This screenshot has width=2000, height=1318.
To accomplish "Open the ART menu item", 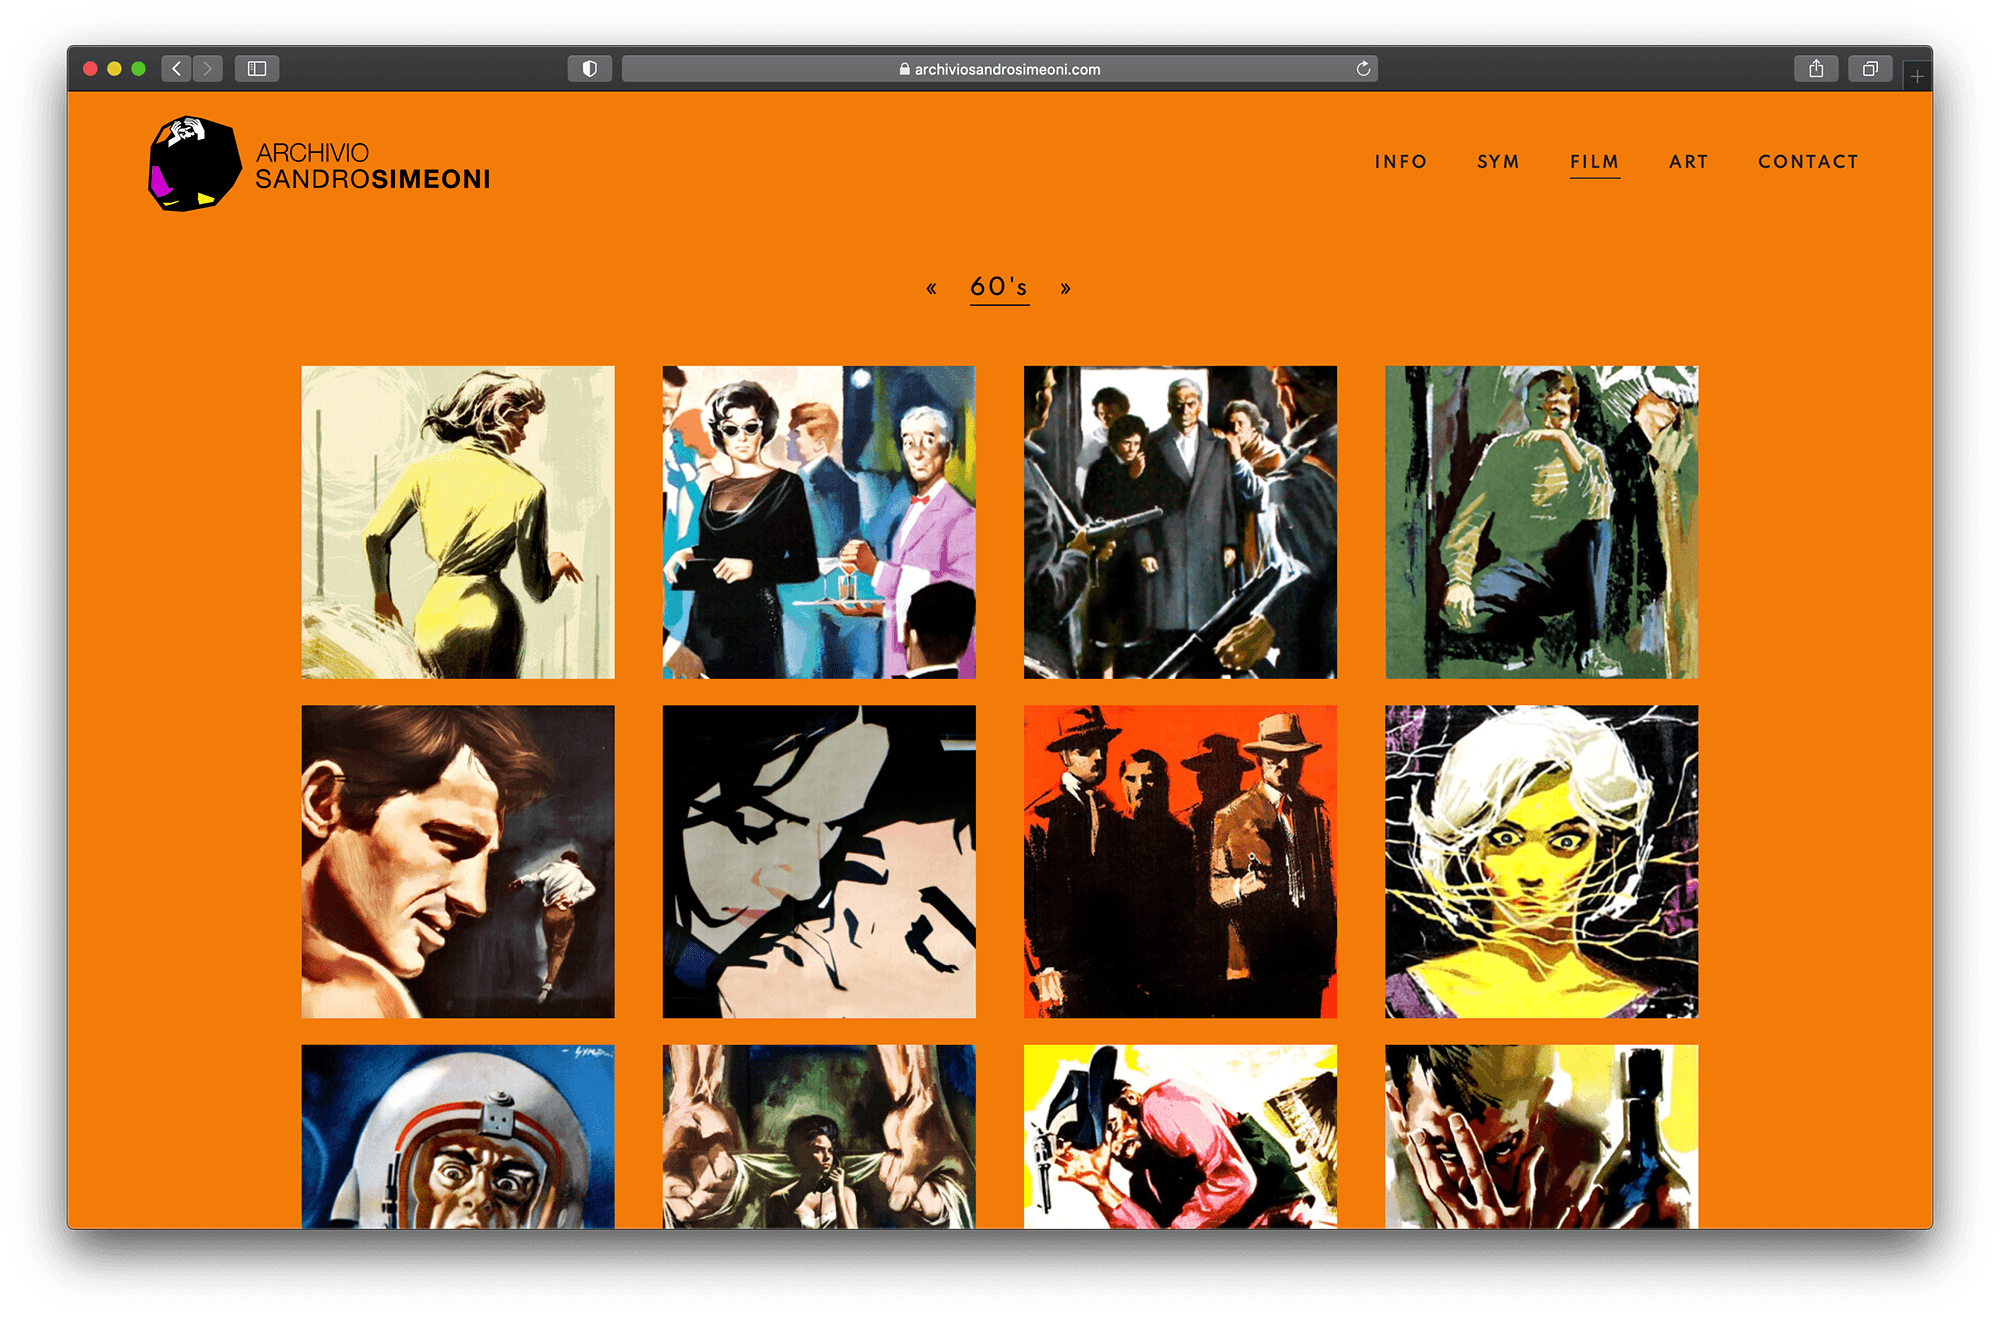I will pos(1689,162).
